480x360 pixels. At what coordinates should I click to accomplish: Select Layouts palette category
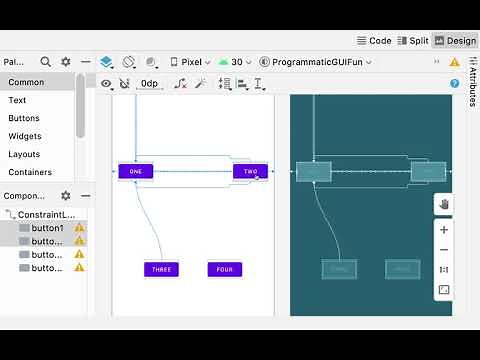37,154
